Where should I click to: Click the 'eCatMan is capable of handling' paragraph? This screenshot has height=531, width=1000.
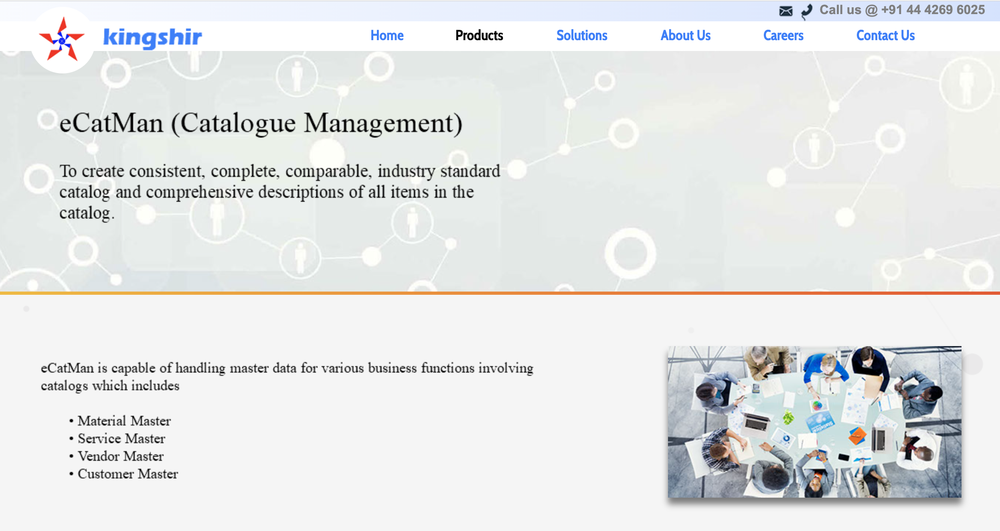(287, 377)
